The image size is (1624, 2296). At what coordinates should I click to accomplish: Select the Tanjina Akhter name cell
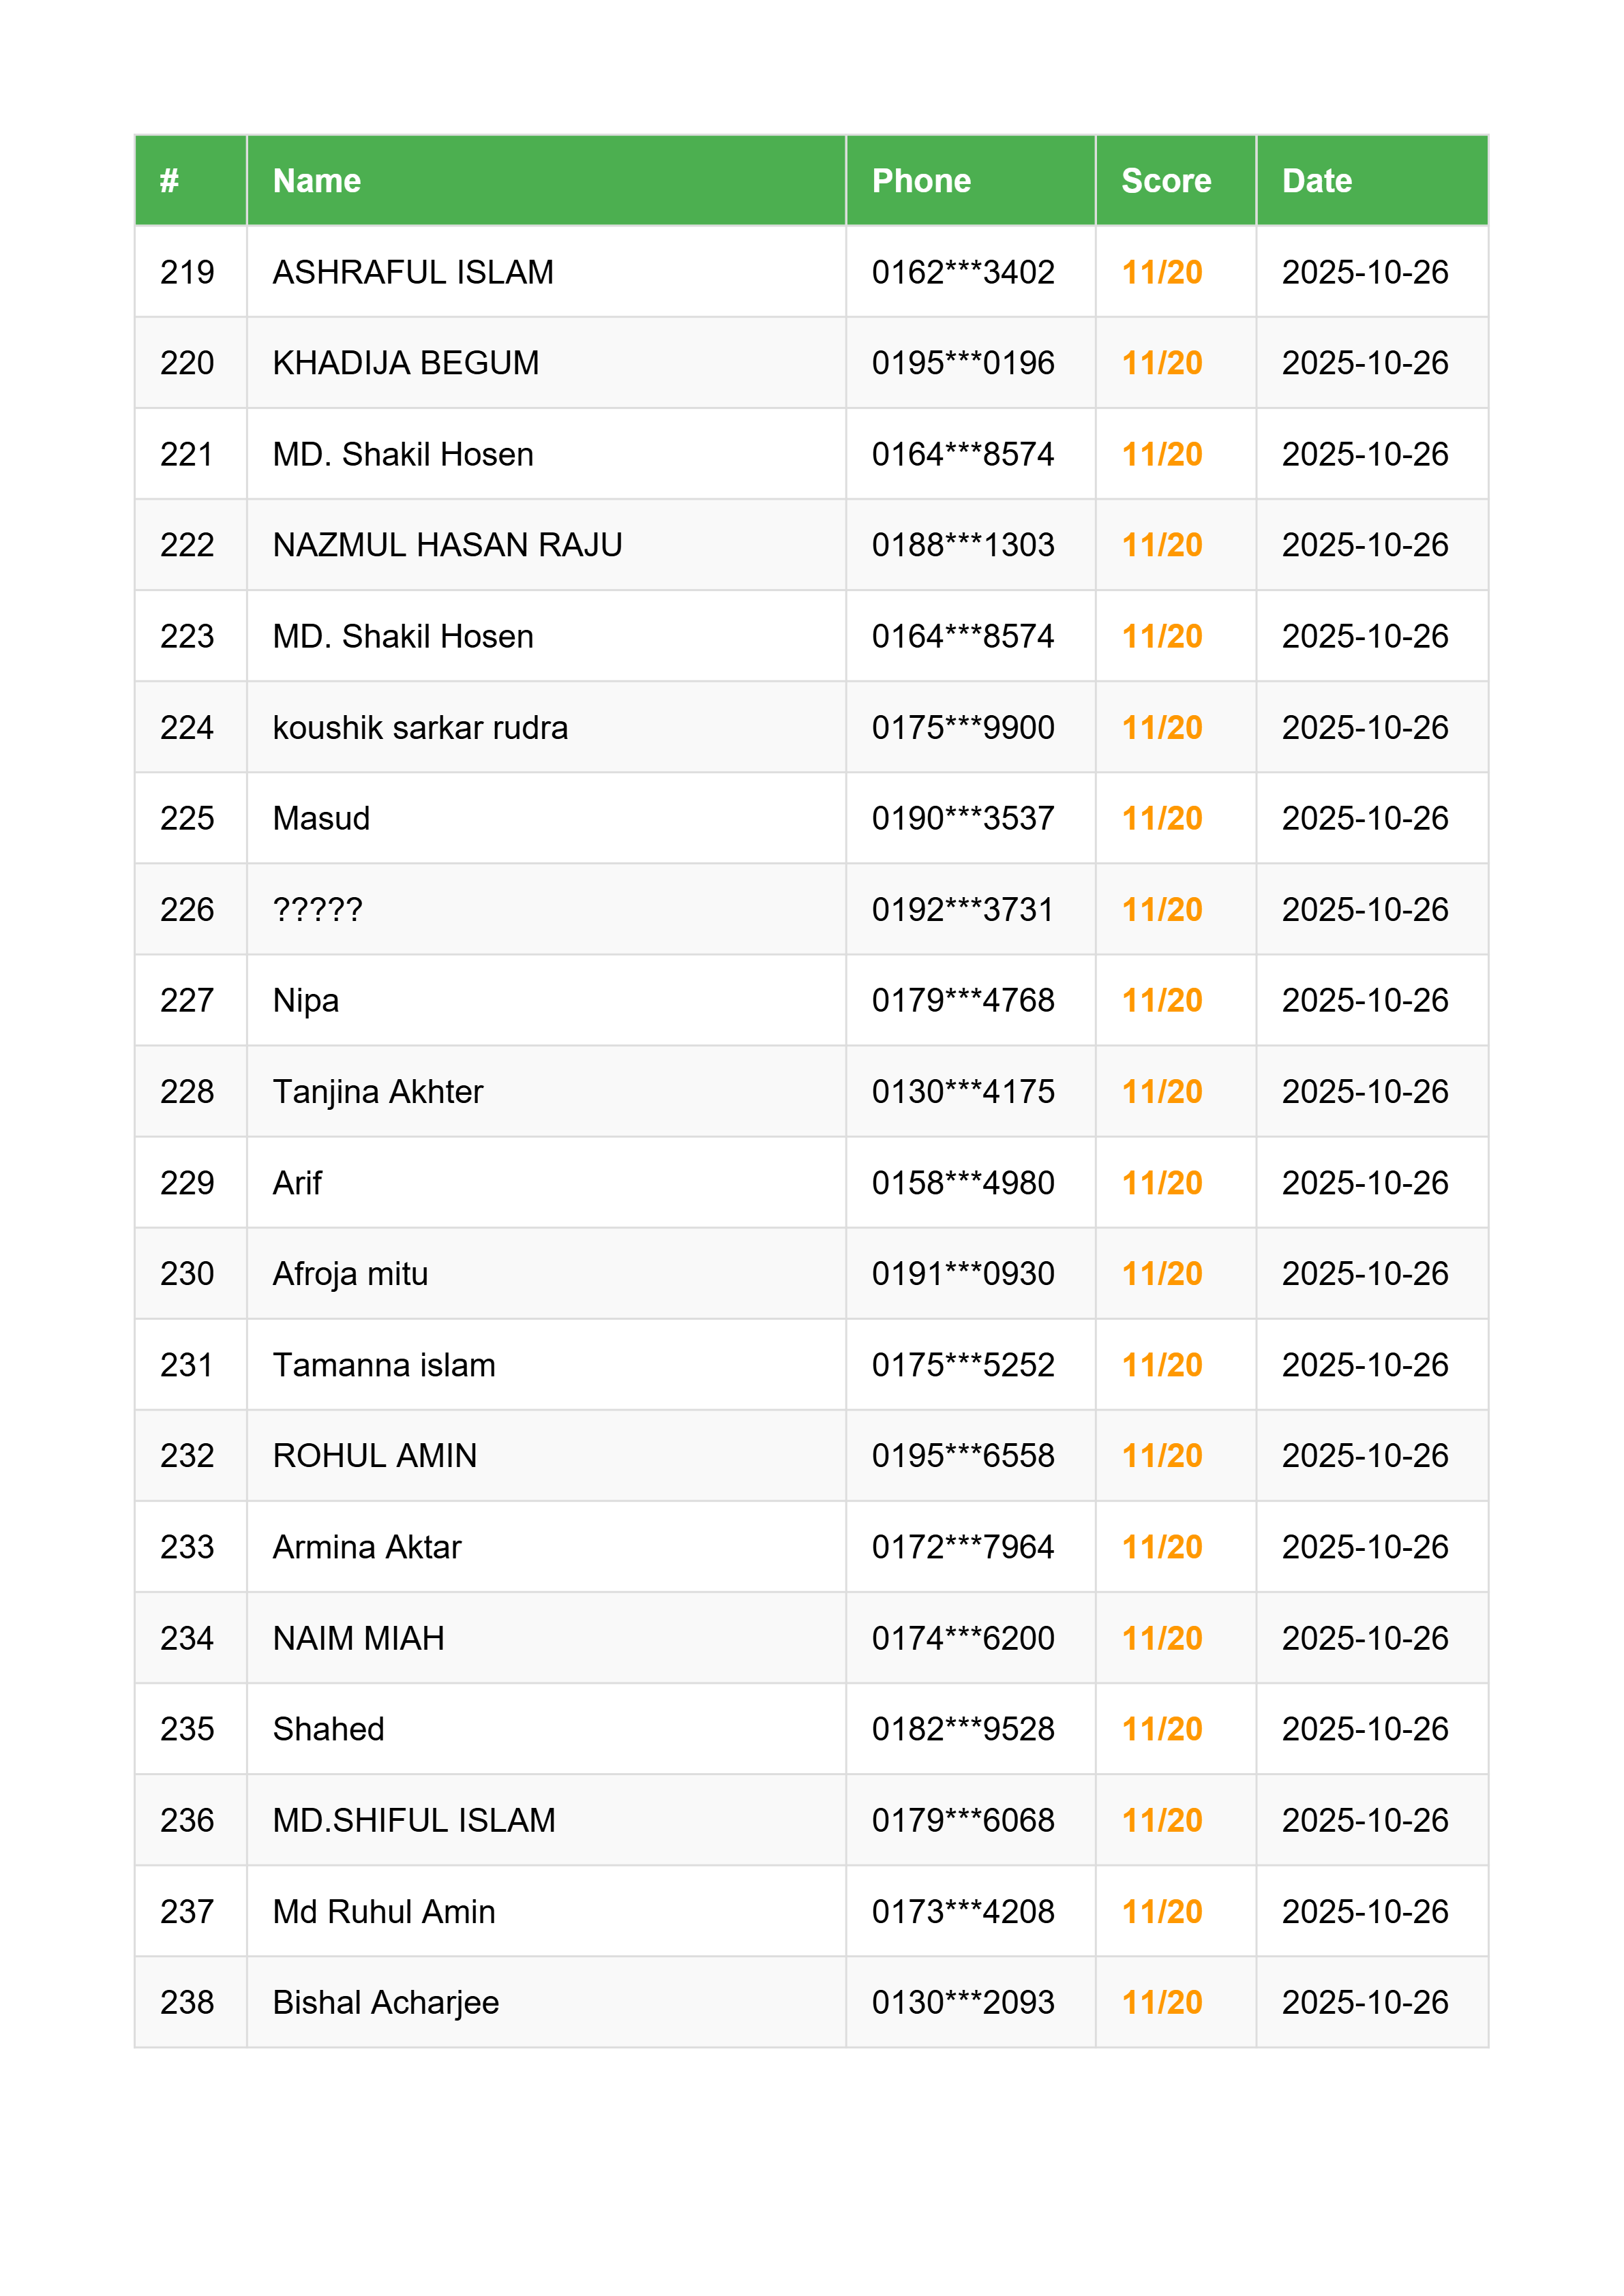pyautogui.click(x=377, y=1091)
